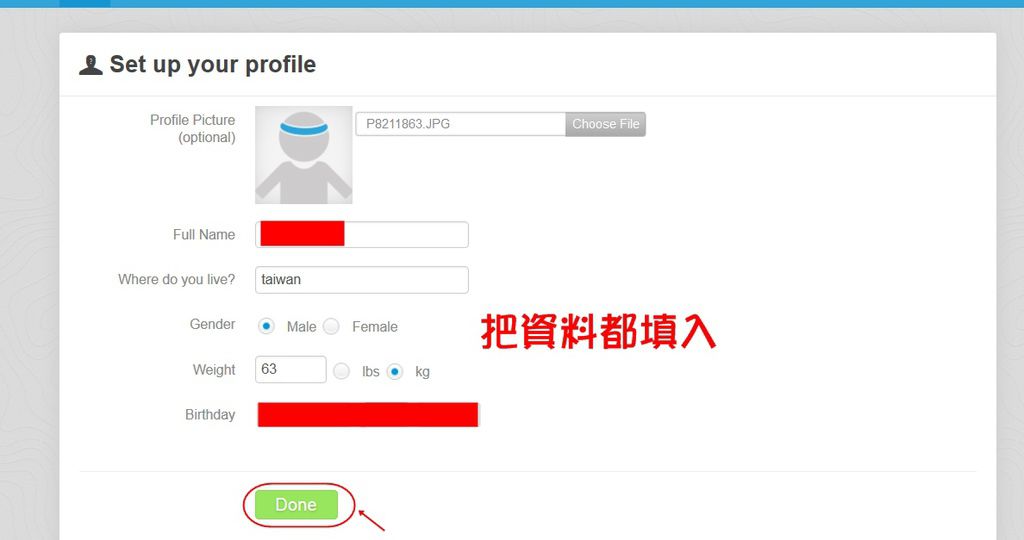Viewport: 1024px width, 540px height.
Task: Click the Birthday label text
Action: click(210, 415)
